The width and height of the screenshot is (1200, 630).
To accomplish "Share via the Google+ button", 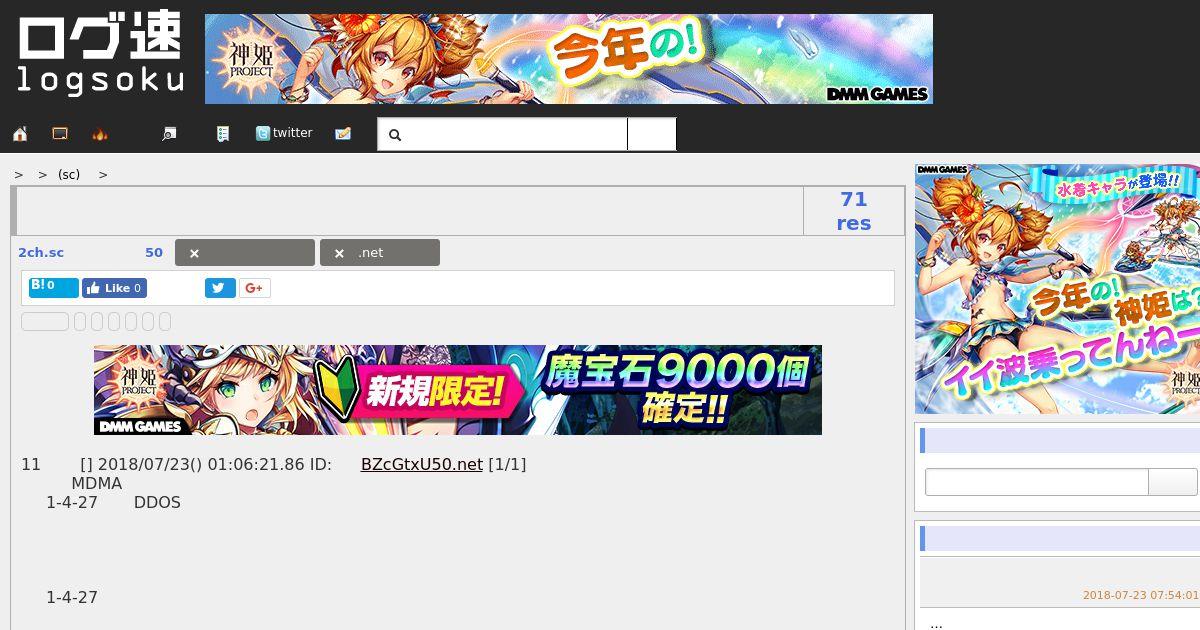I will tap(254, 288).
